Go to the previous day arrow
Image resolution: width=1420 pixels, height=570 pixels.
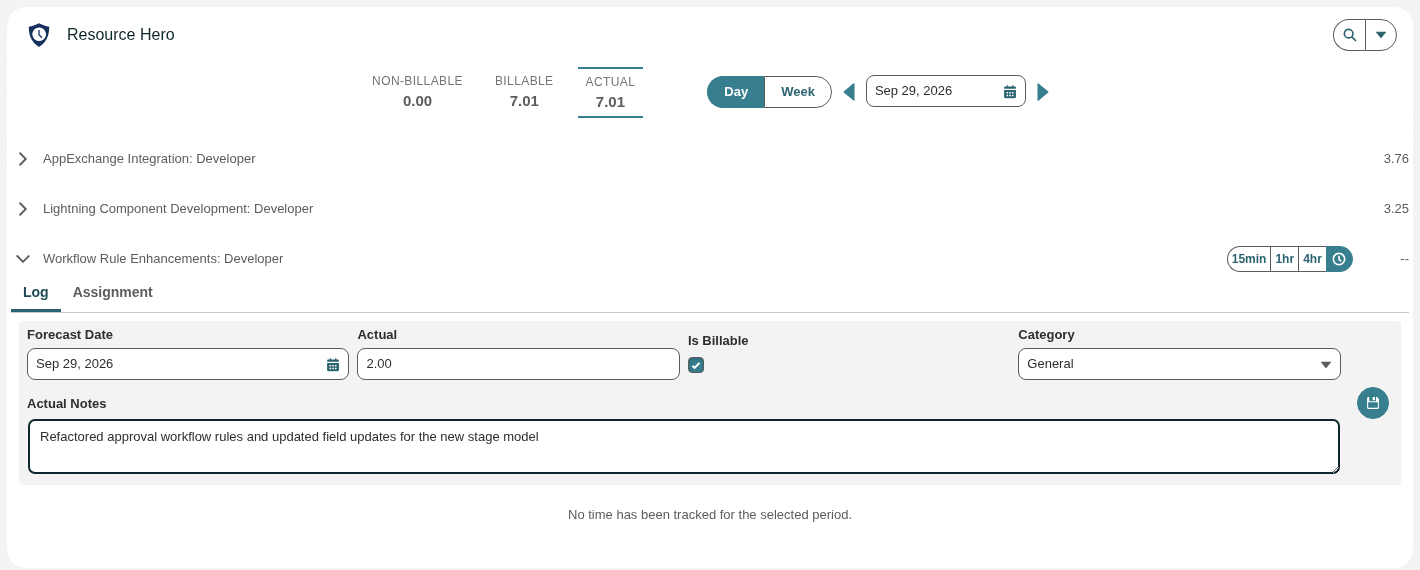pyautogui.click(x=849, y=92)
